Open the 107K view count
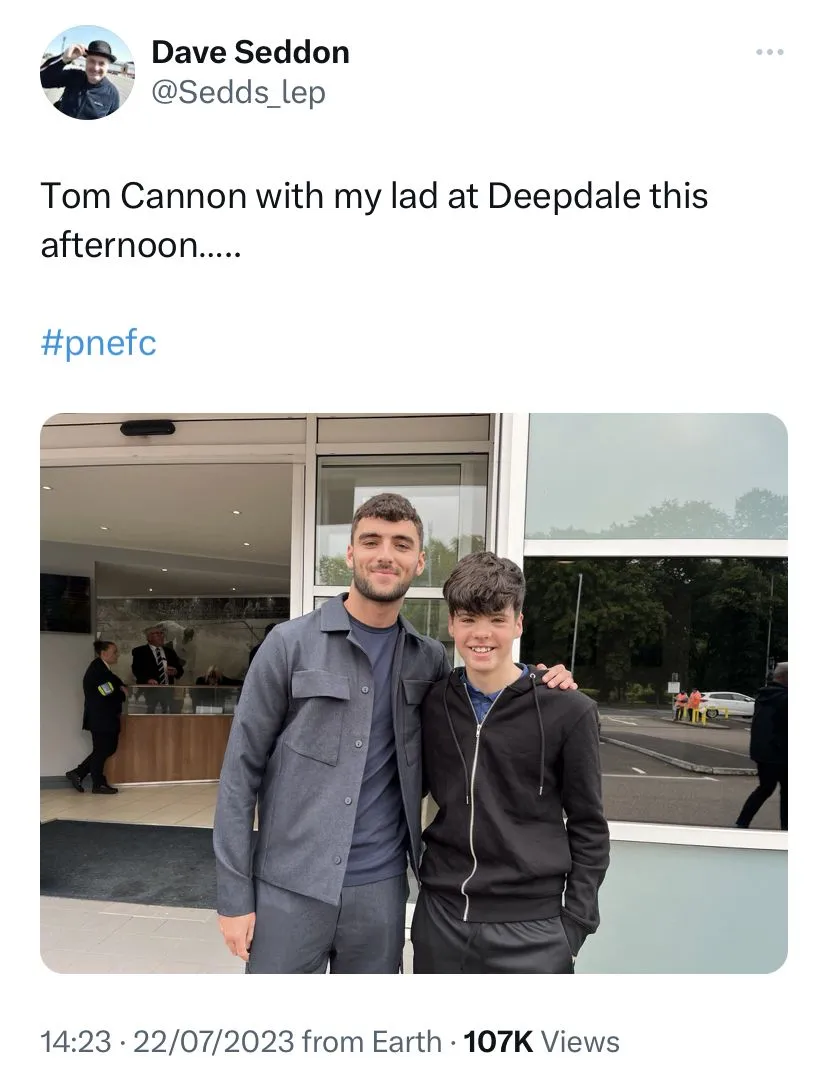 pos(498,1041)
